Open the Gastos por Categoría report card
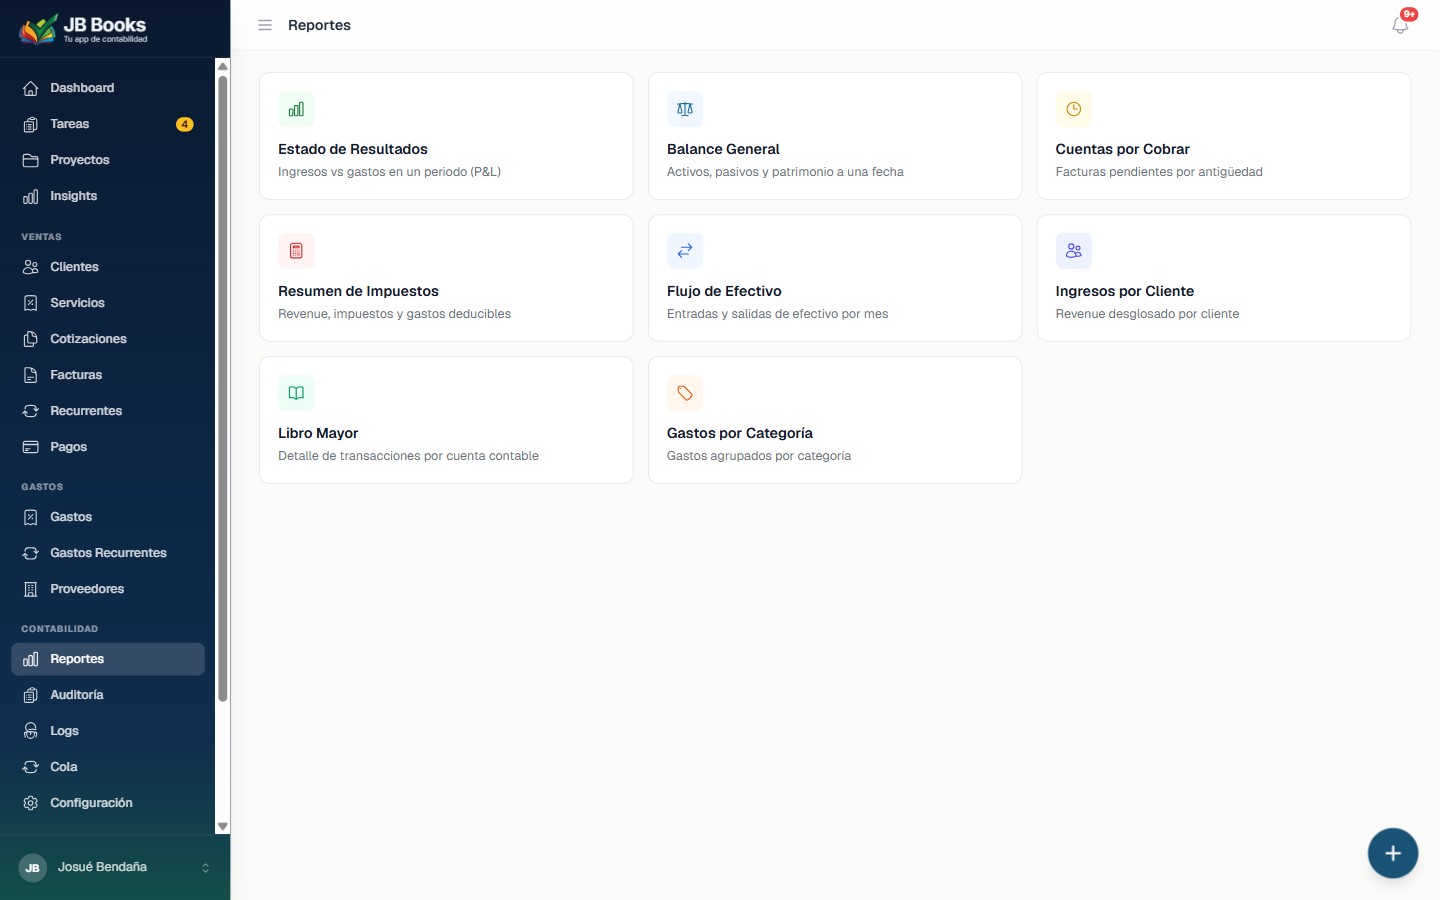This screenshot has height=900, width=1440. pos(835,420)
